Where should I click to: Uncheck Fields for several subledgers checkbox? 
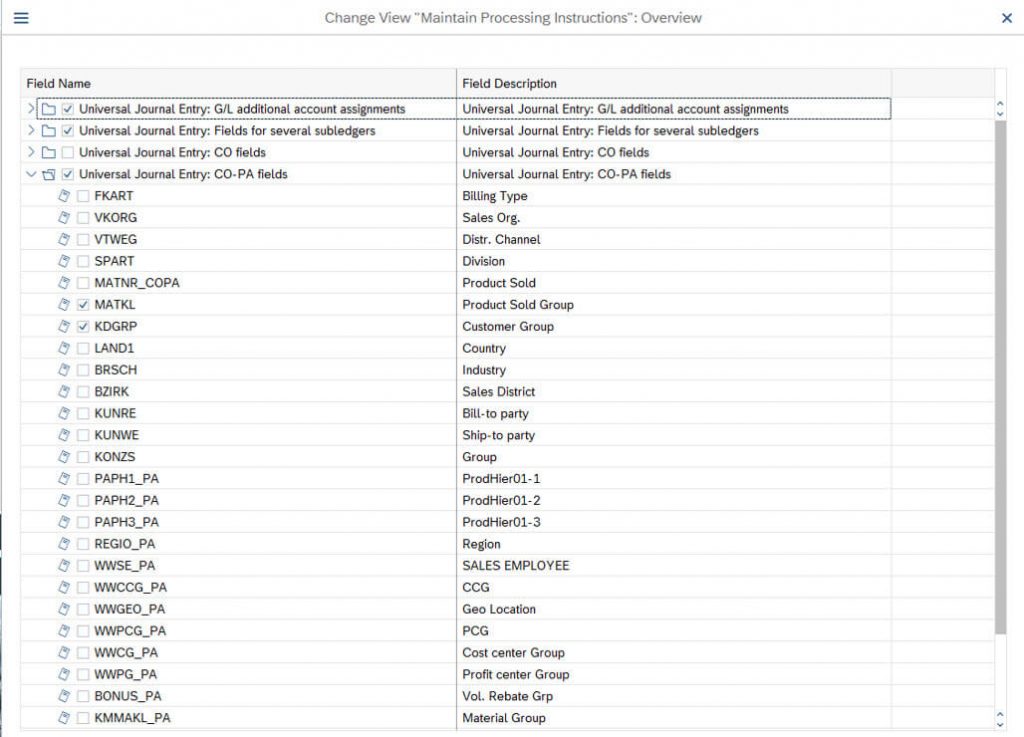(67, 131)
